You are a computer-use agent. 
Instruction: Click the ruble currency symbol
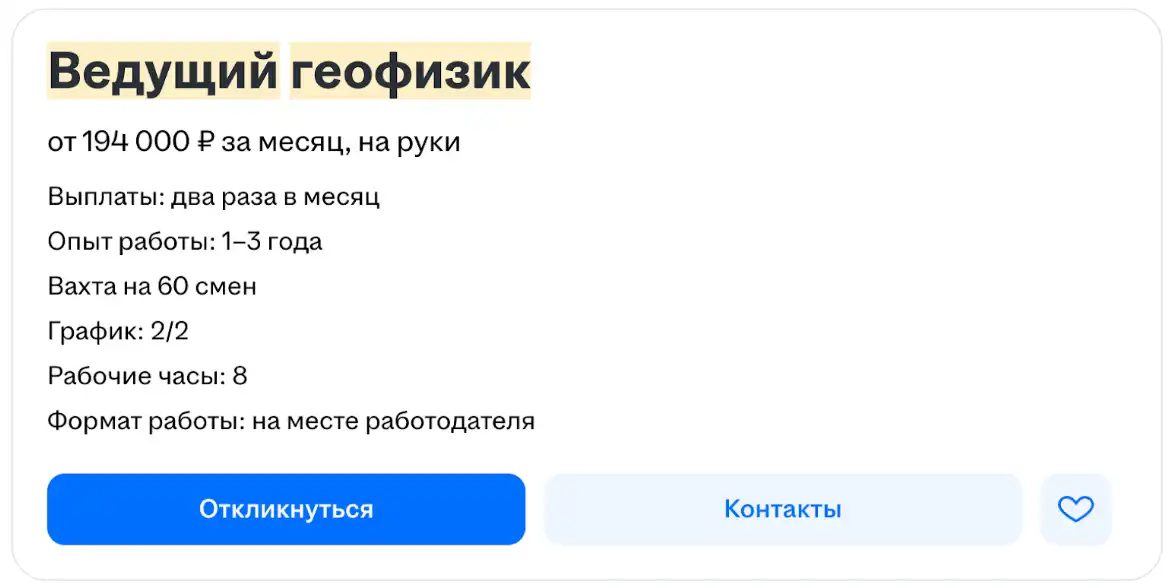click(x=205, y=142)
